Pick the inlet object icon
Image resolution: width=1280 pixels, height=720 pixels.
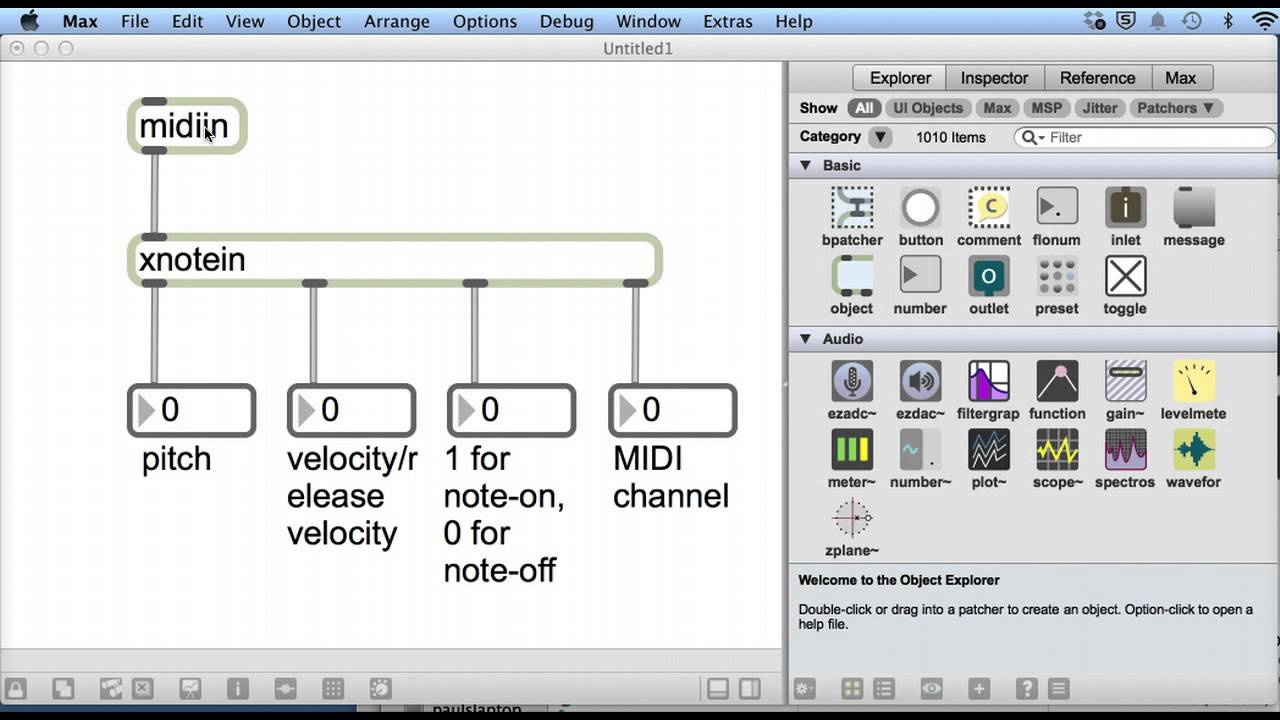click(1125, 208)
